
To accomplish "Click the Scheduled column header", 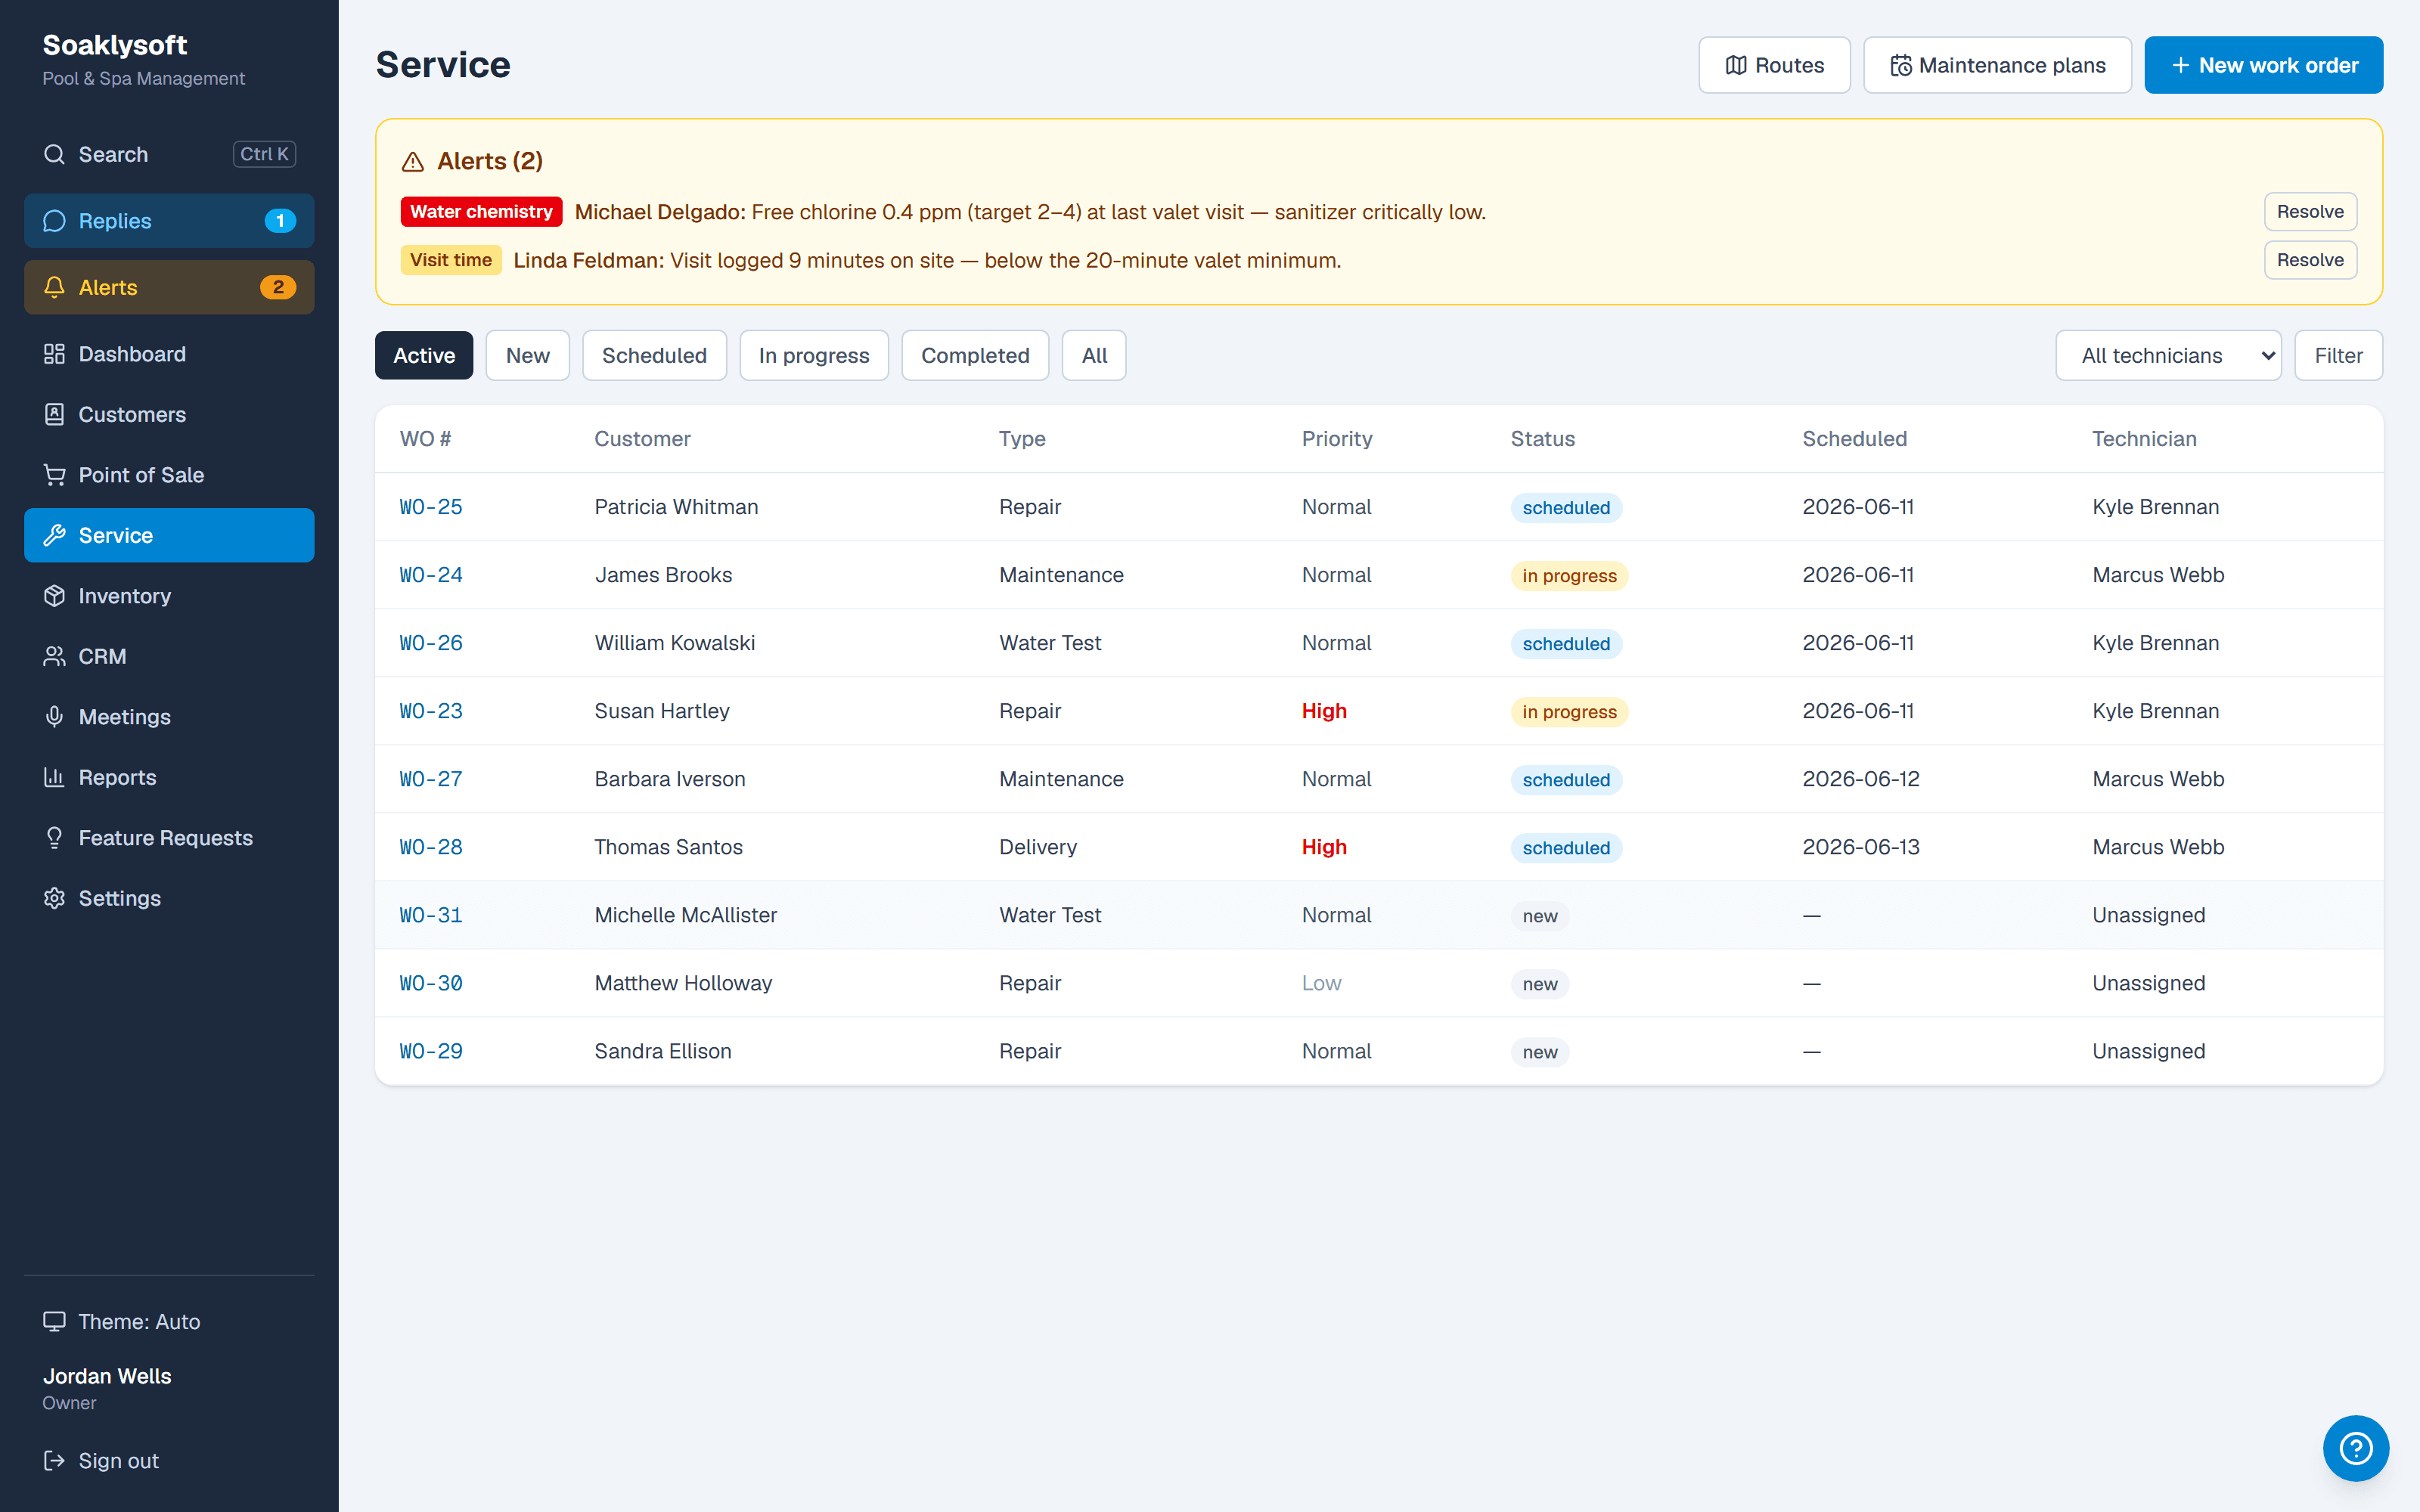I will (x=1854, y=439).
